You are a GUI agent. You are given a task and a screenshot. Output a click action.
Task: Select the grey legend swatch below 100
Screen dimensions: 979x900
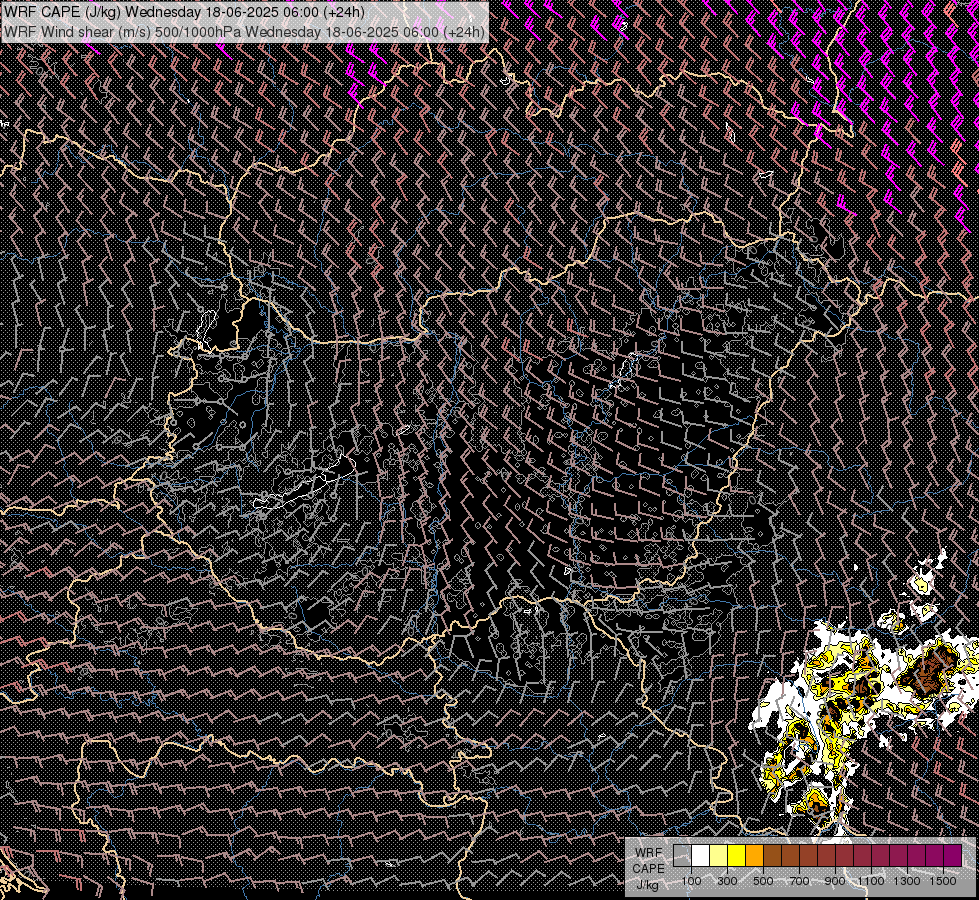coord(682,856)
